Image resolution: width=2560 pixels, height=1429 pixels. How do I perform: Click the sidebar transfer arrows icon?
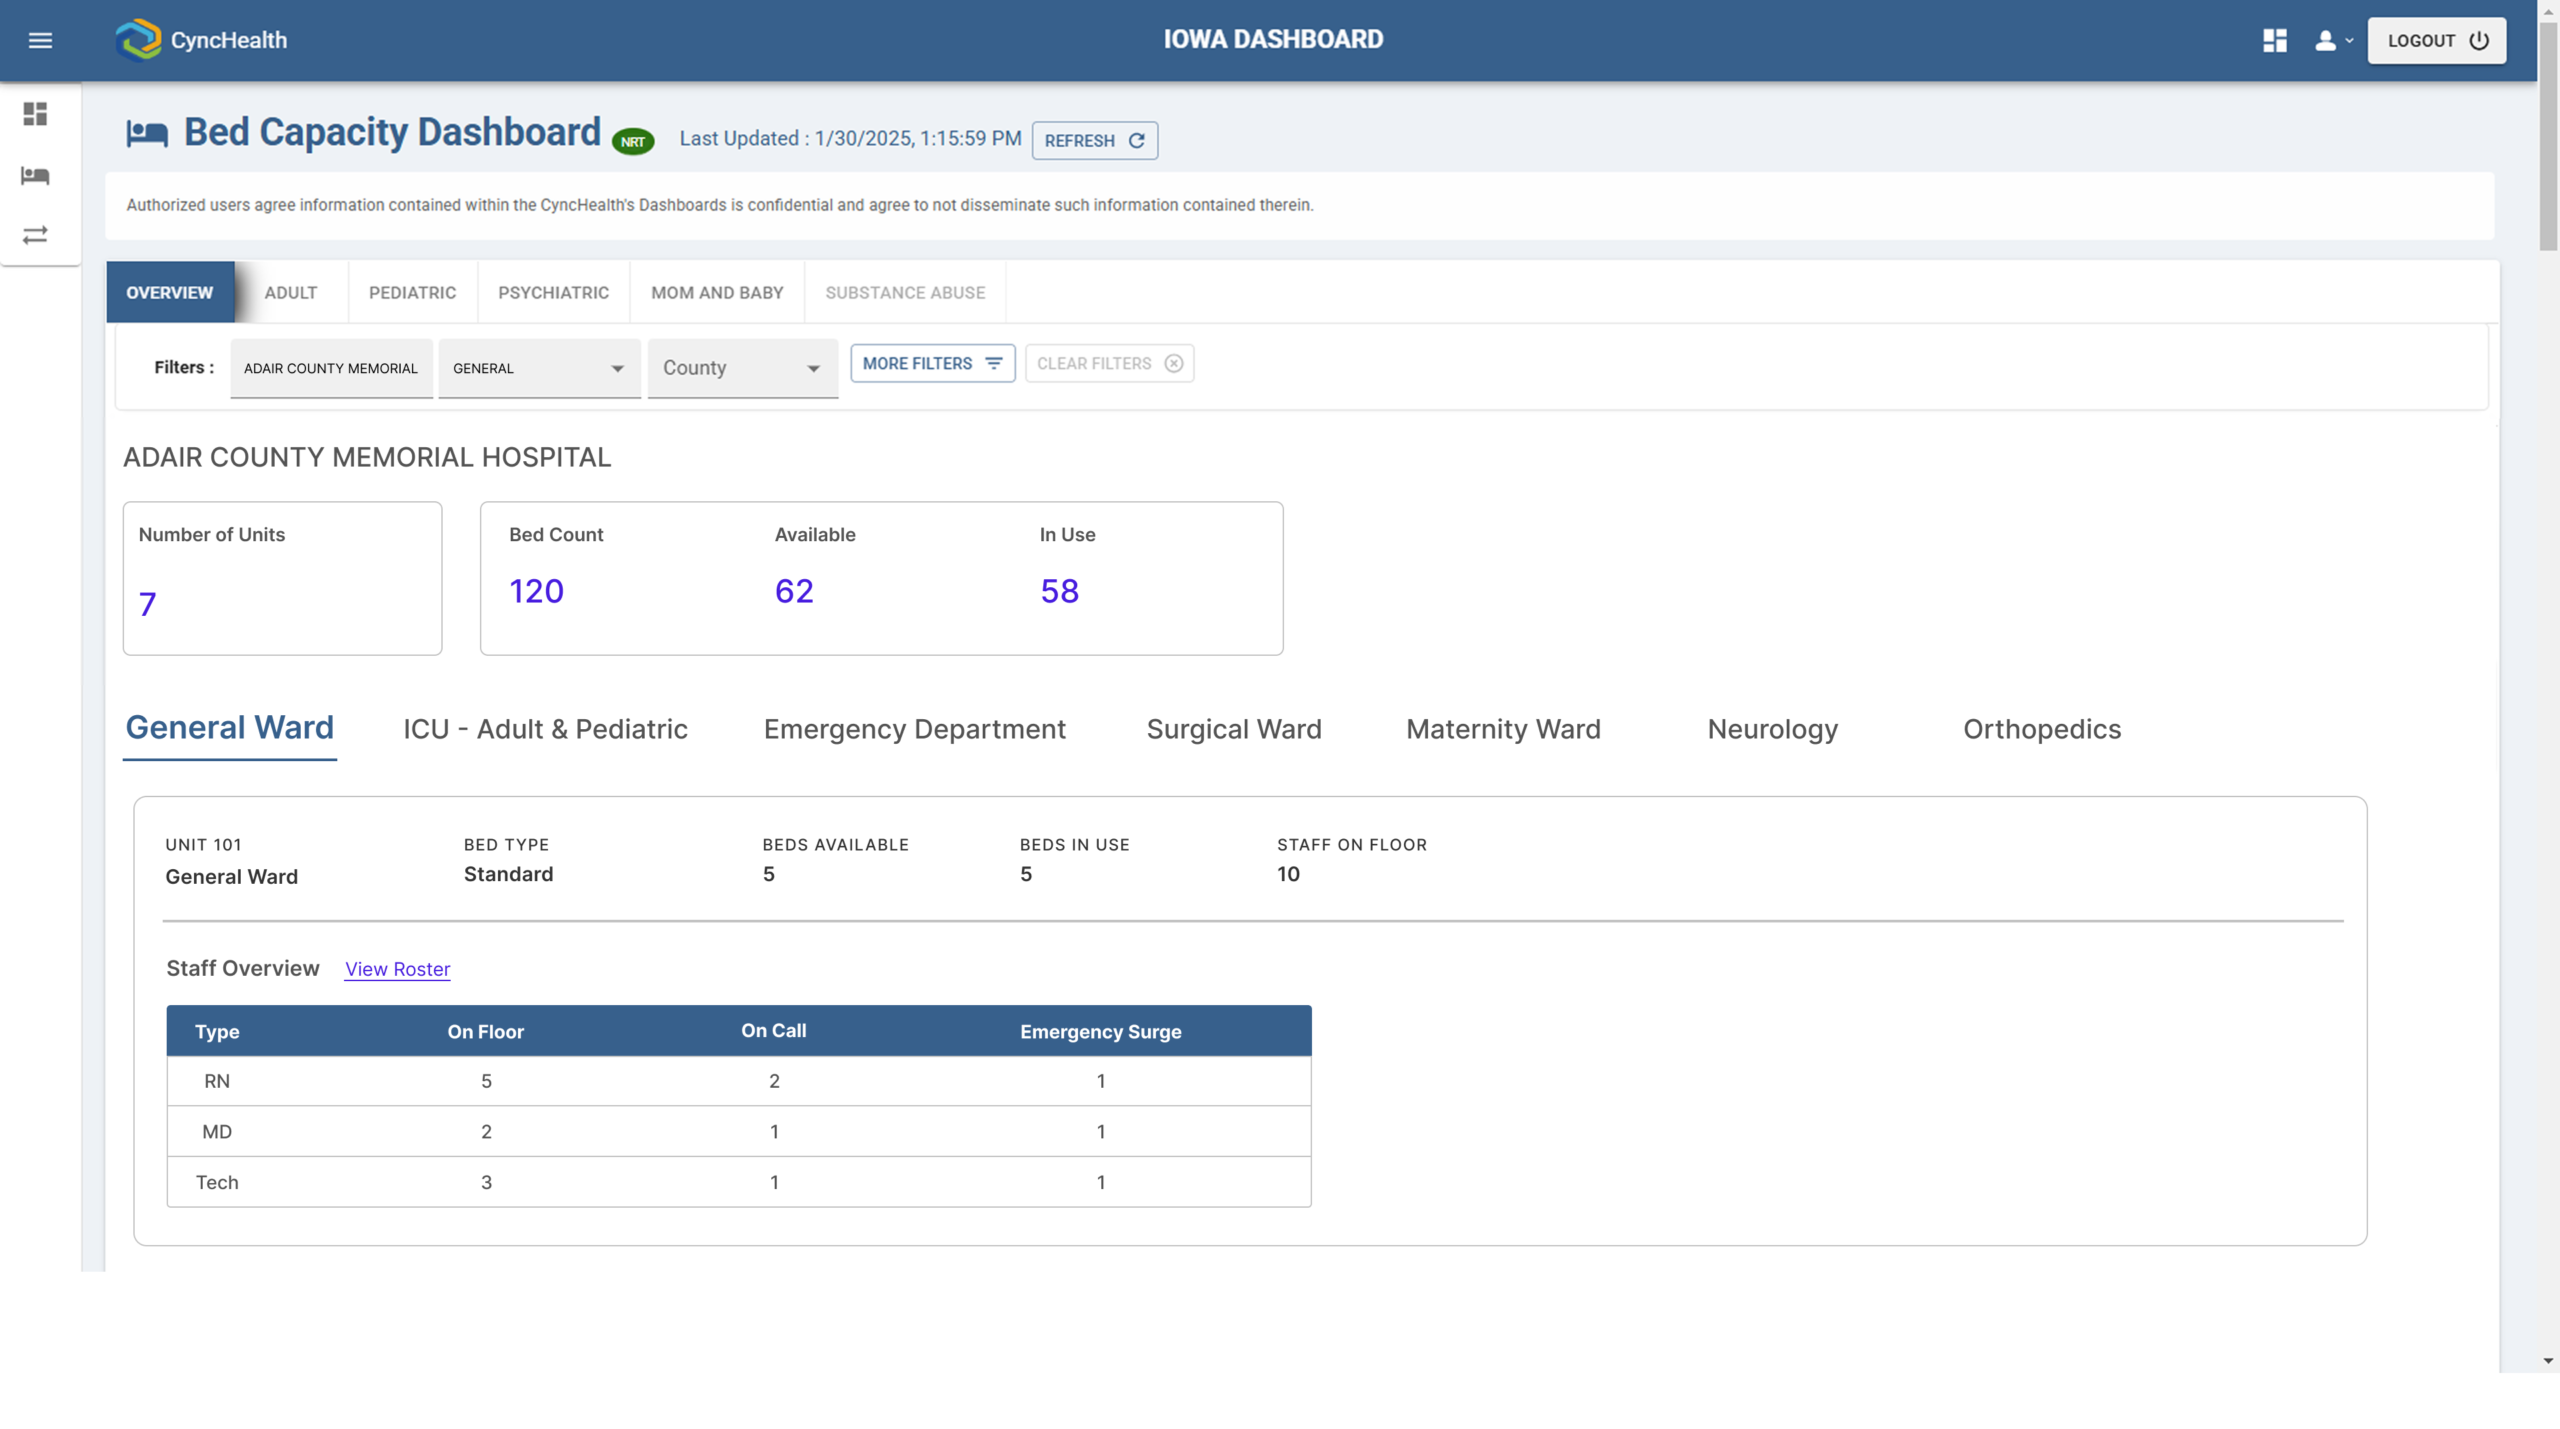tap(36, 235)
